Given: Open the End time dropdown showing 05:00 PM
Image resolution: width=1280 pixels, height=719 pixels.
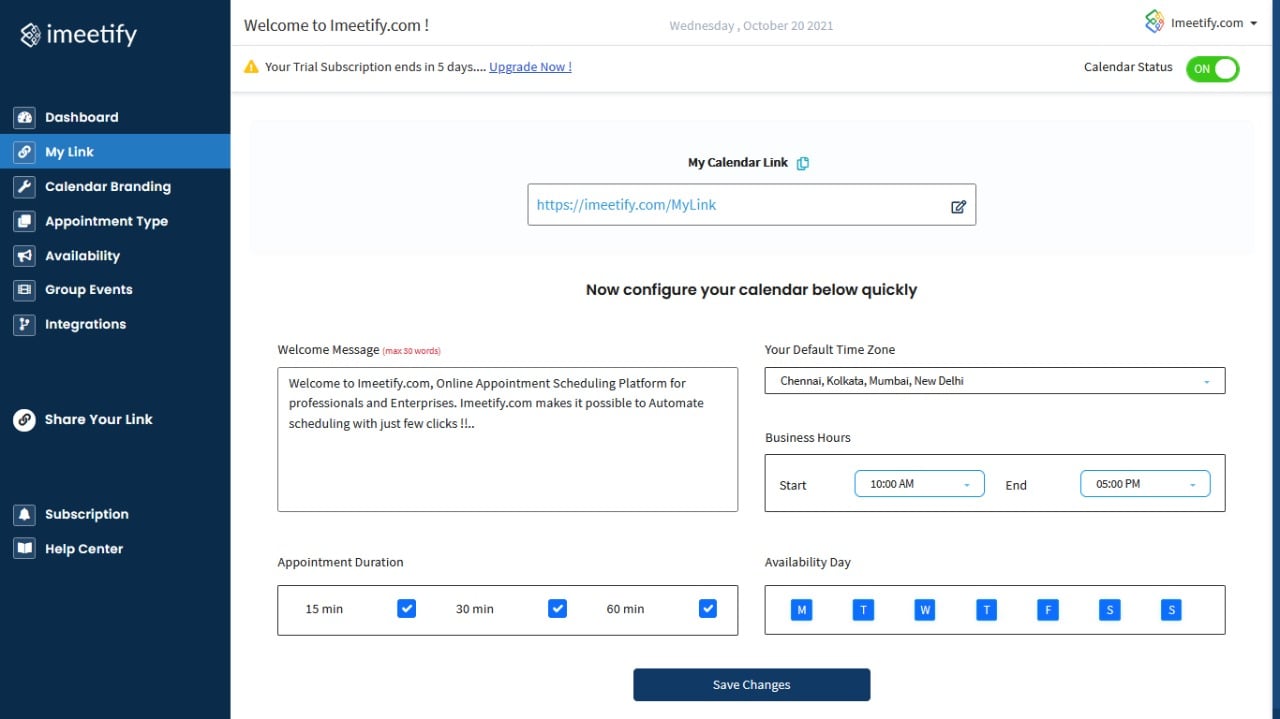Looking at the screenshot, I should 1144,483.
